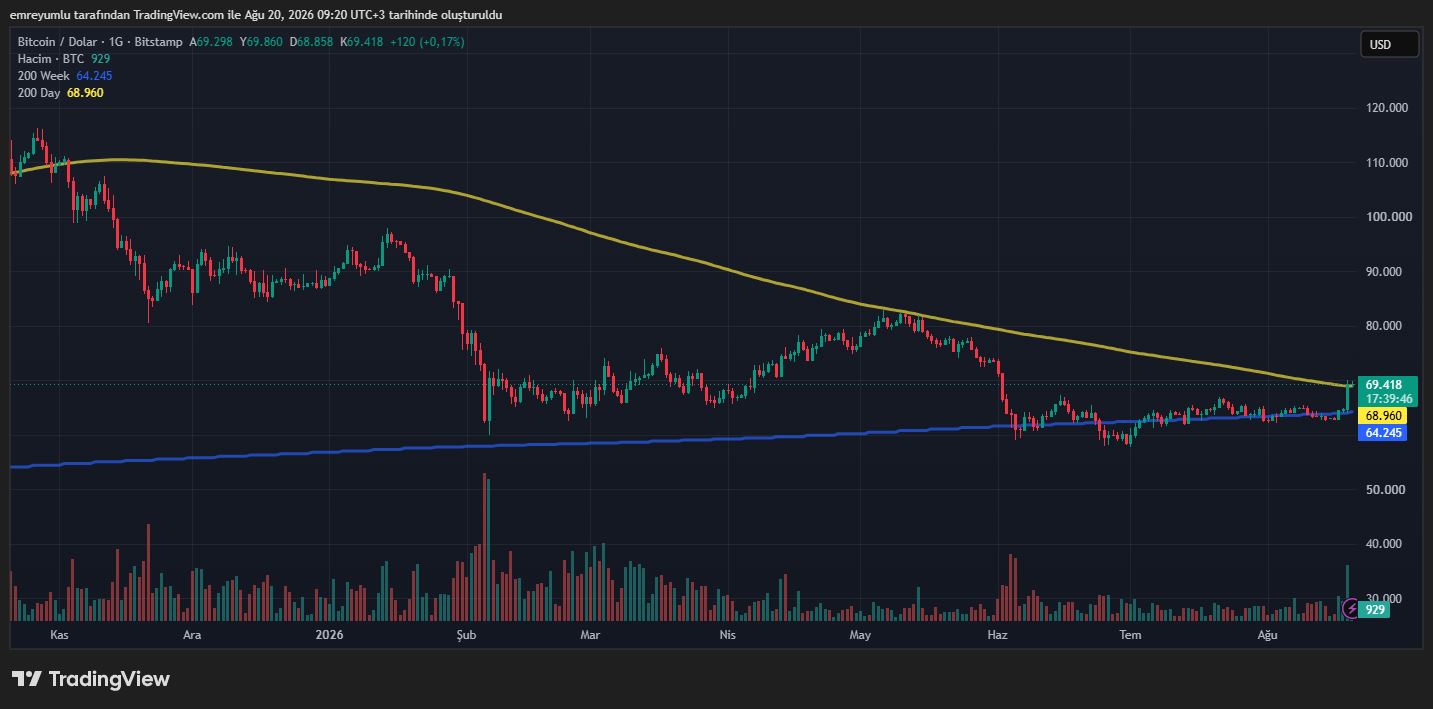
Task: Click the 120.000 price axis label
Action: [1387, 108]
